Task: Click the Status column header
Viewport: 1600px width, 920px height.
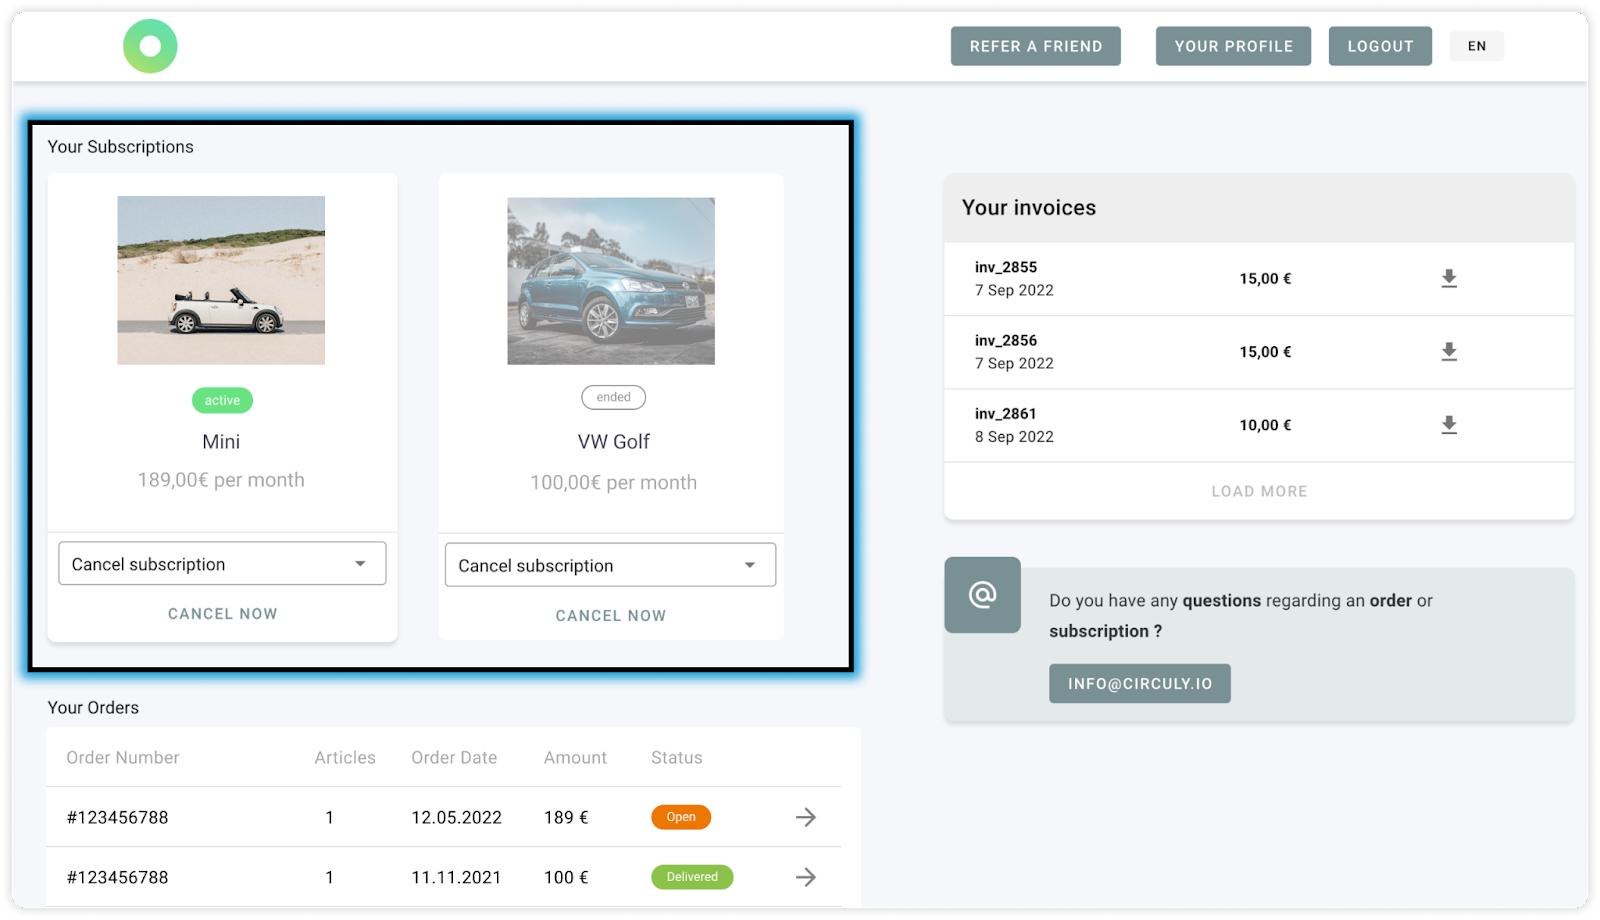Action: pos(677,758)
